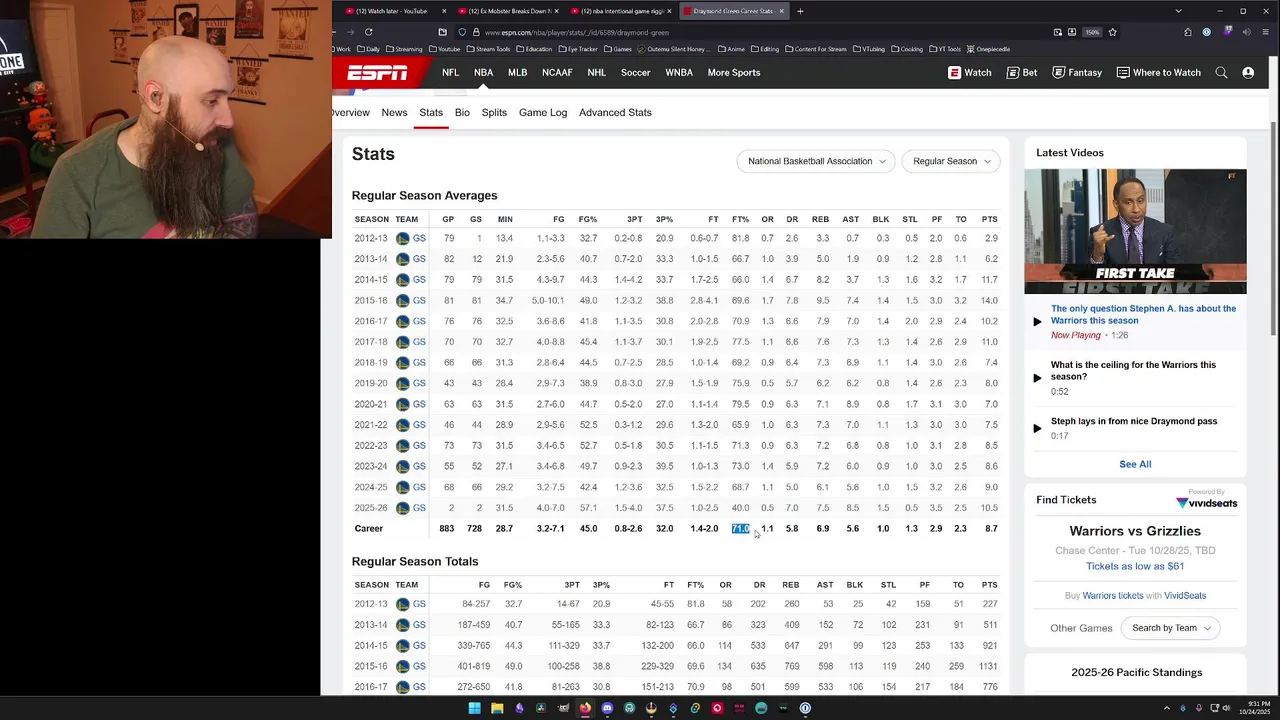The width and height of the screenshot is (1280, 720).
Task: Open the MLB menu
Action: coord(517,72)
